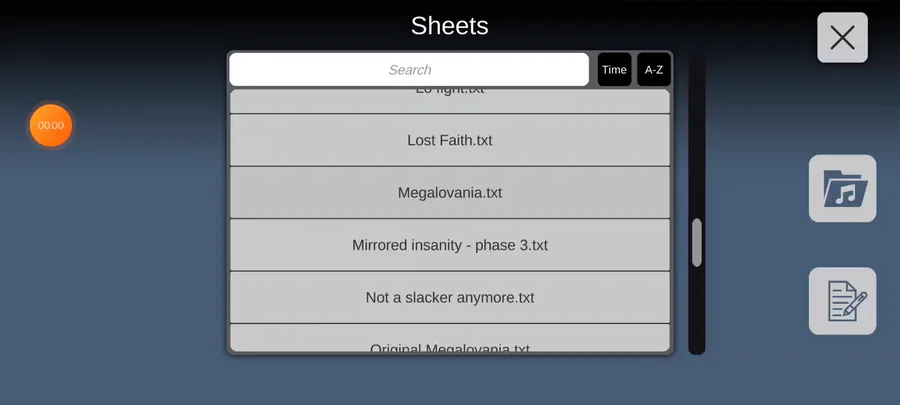Click the Sheets title heading

pos(449,26)
